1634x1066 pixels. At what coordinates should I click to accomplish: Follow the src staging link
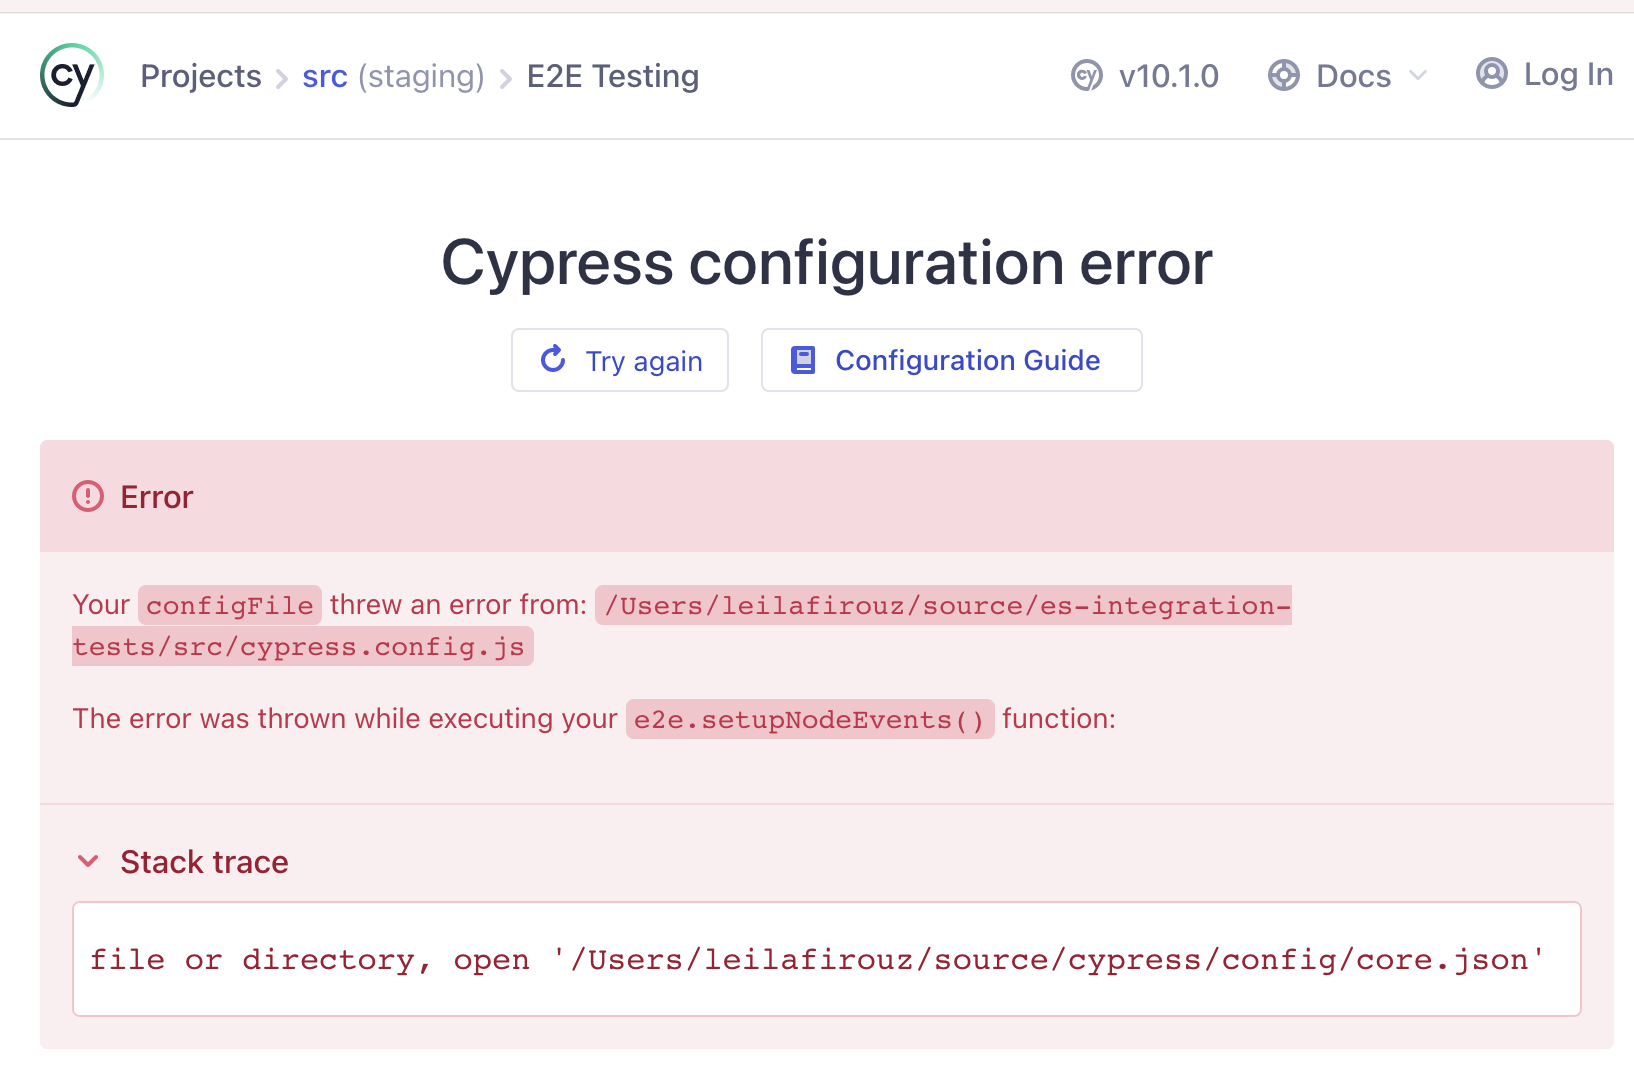tap(324, 75)
